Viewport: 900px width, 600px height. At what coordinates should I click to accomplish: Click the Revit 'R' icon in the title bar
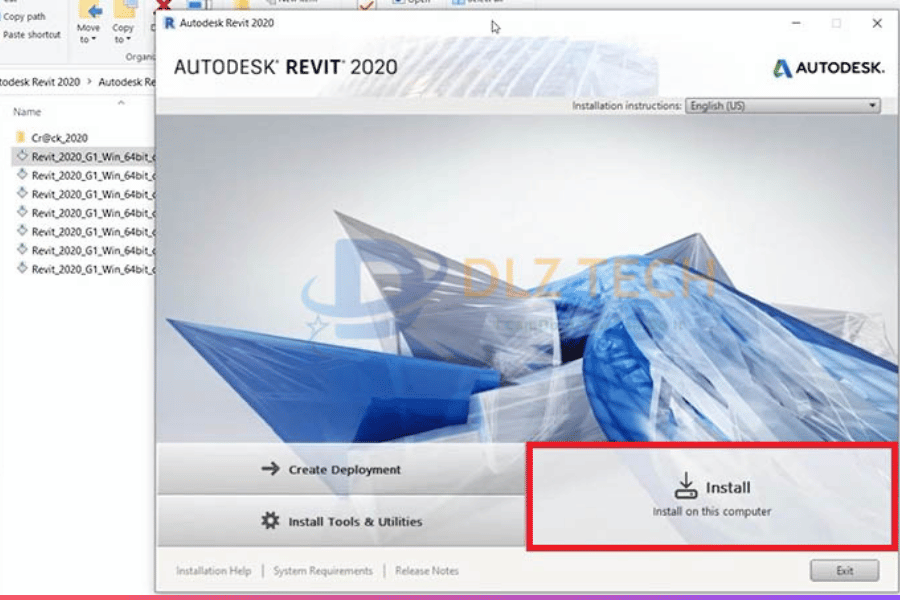coord(169,22)
